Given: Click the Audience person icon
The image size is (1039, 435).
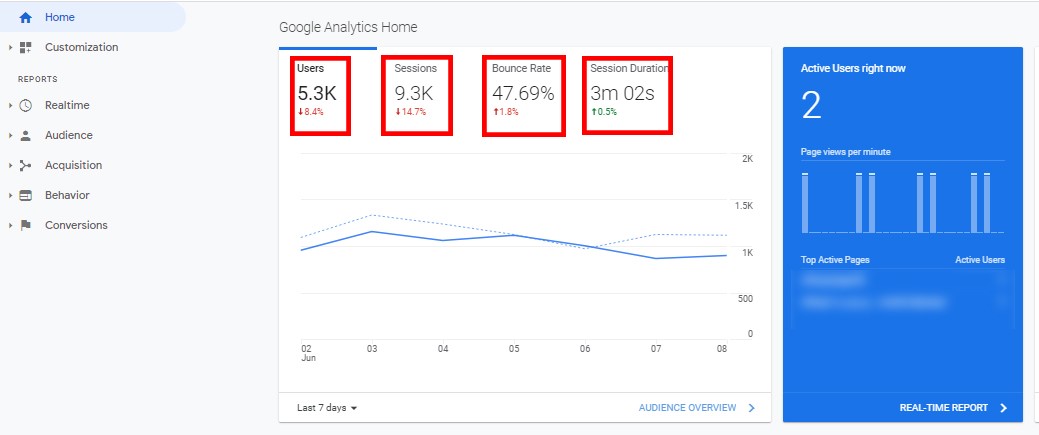Looking at the screenshot, I should coord(26,135).
